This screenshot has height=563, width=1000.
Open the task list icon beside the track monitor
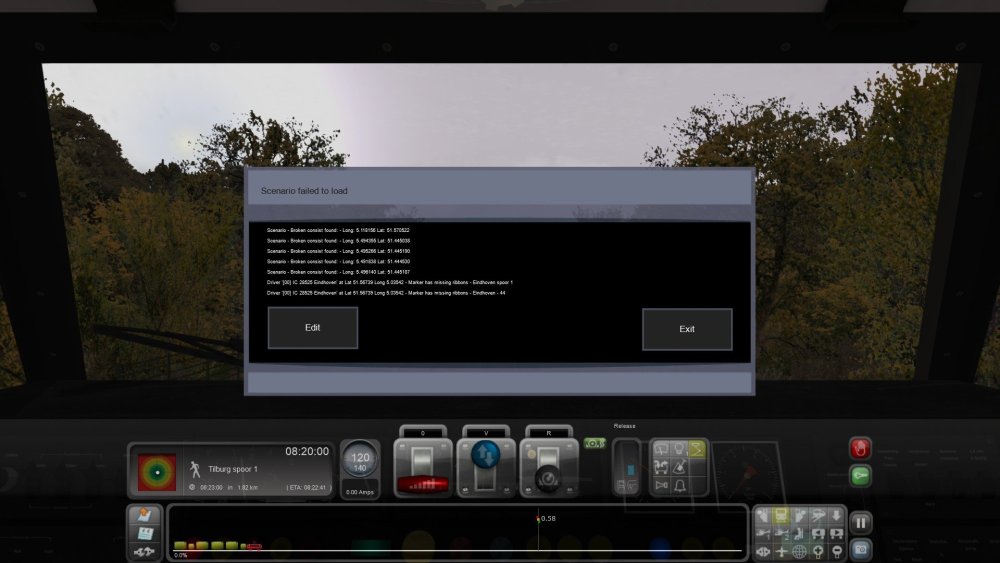click(143, 517)
